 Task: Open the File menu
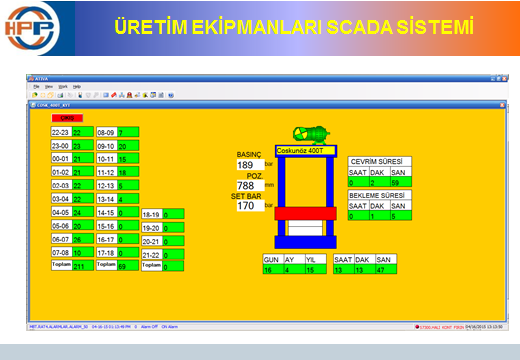point(36,87)
